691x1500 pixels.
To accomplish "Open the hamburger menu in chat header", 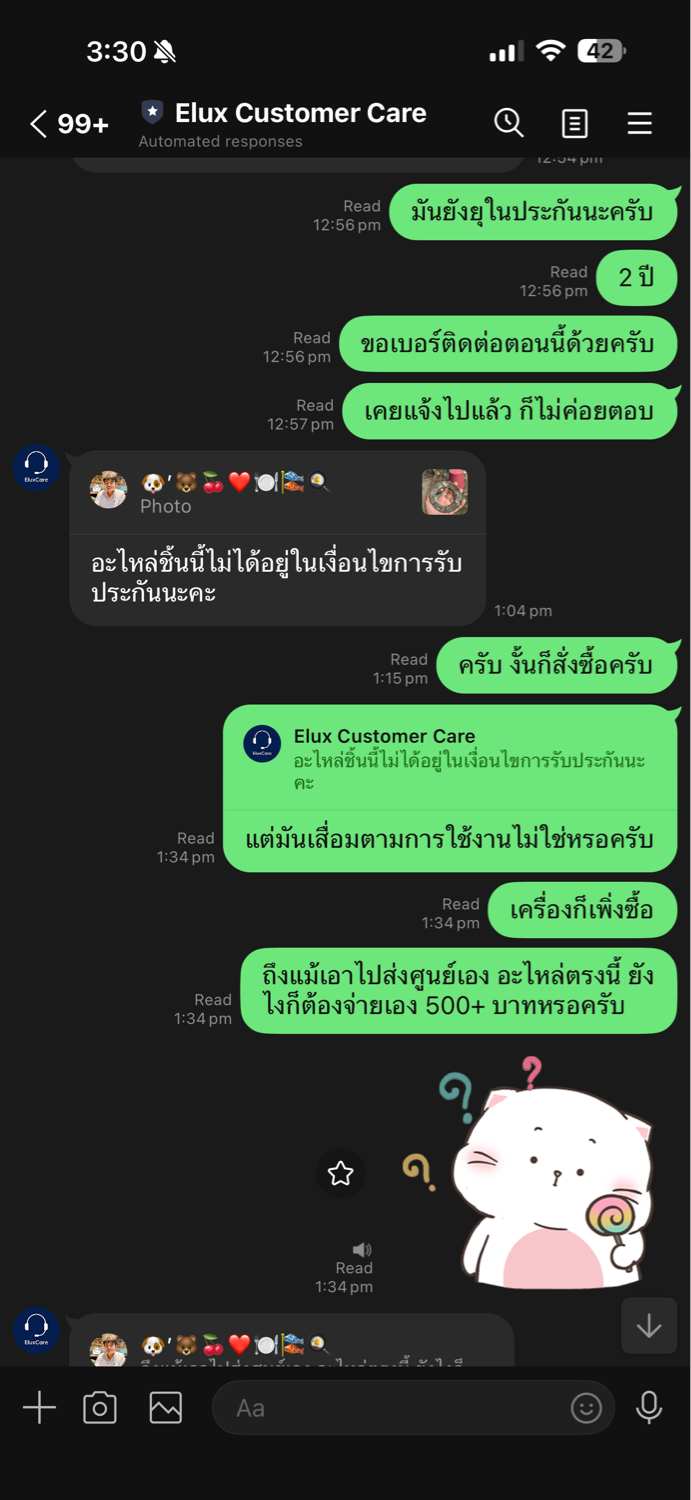I will pos(640,123).
